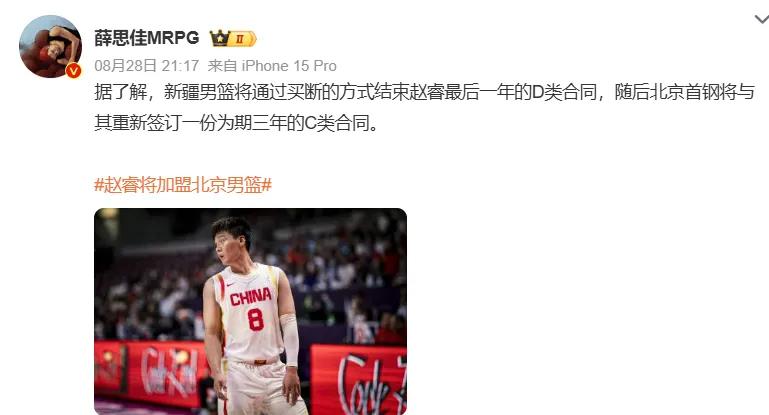
Task: Expand the post options chevron at top right
Action: pos(762,19)
